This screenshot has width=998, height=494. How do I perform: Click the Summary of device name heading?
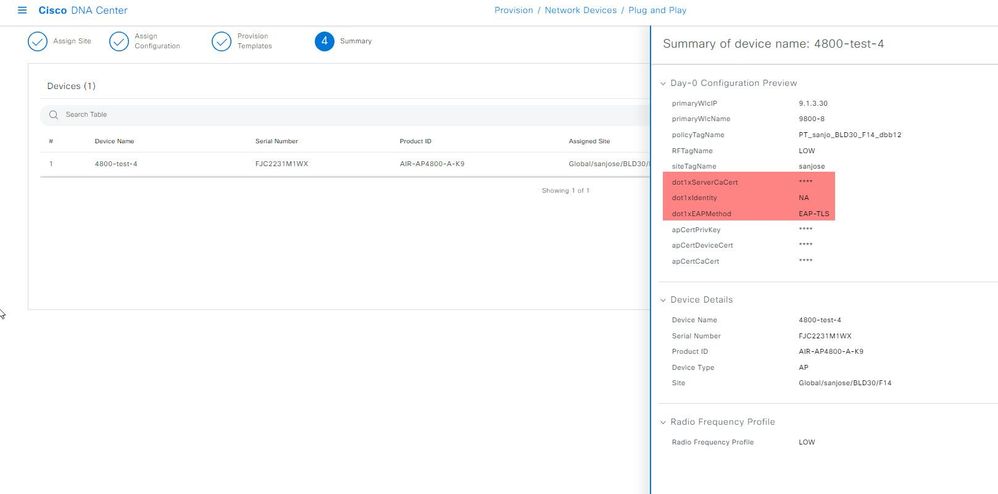pos(773,44)
